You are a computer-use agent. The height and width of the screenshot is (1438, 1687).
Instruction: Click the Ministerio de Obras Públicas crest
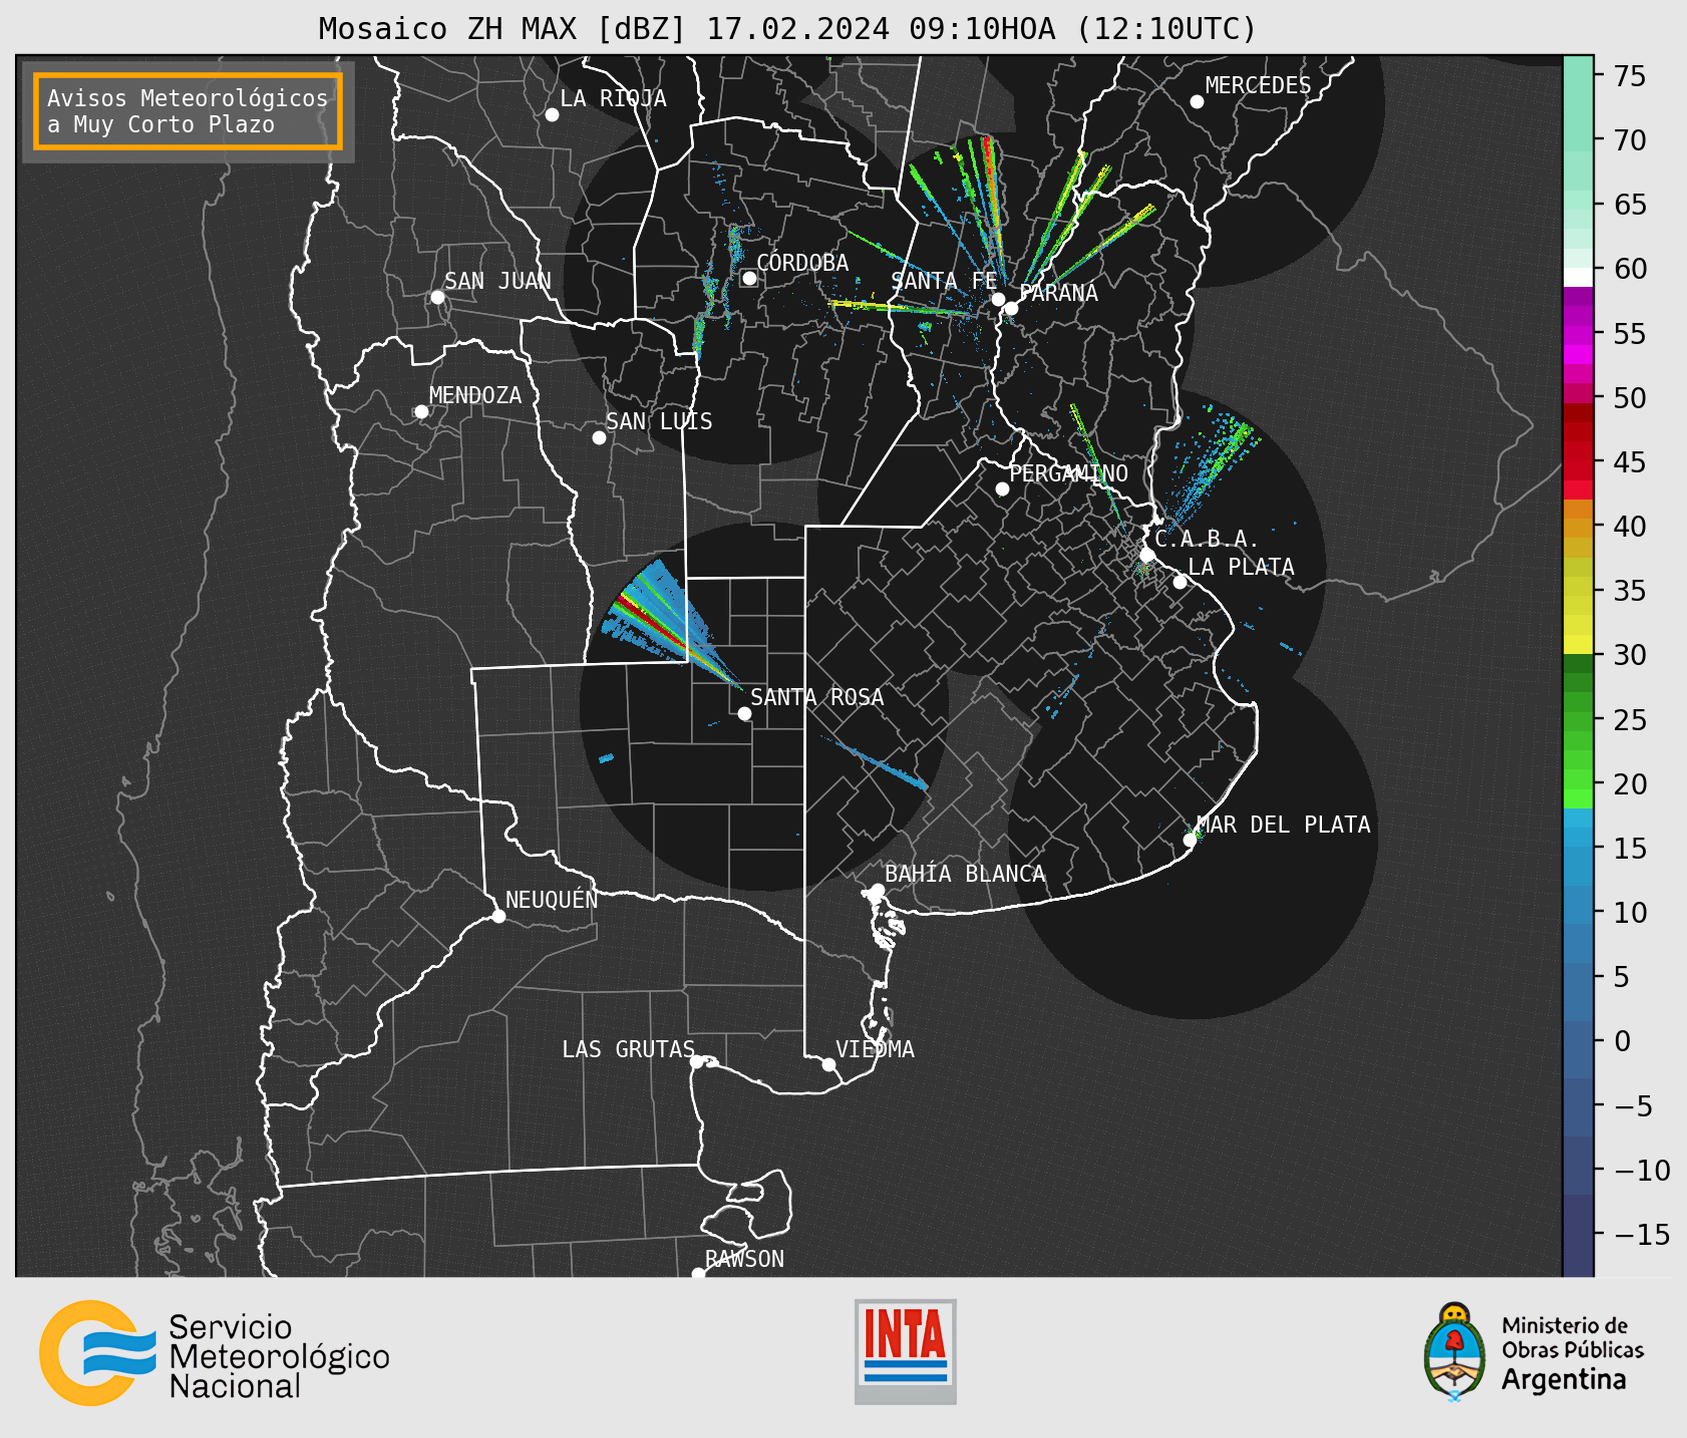pyautogui.click(x=1455, y=1352)
